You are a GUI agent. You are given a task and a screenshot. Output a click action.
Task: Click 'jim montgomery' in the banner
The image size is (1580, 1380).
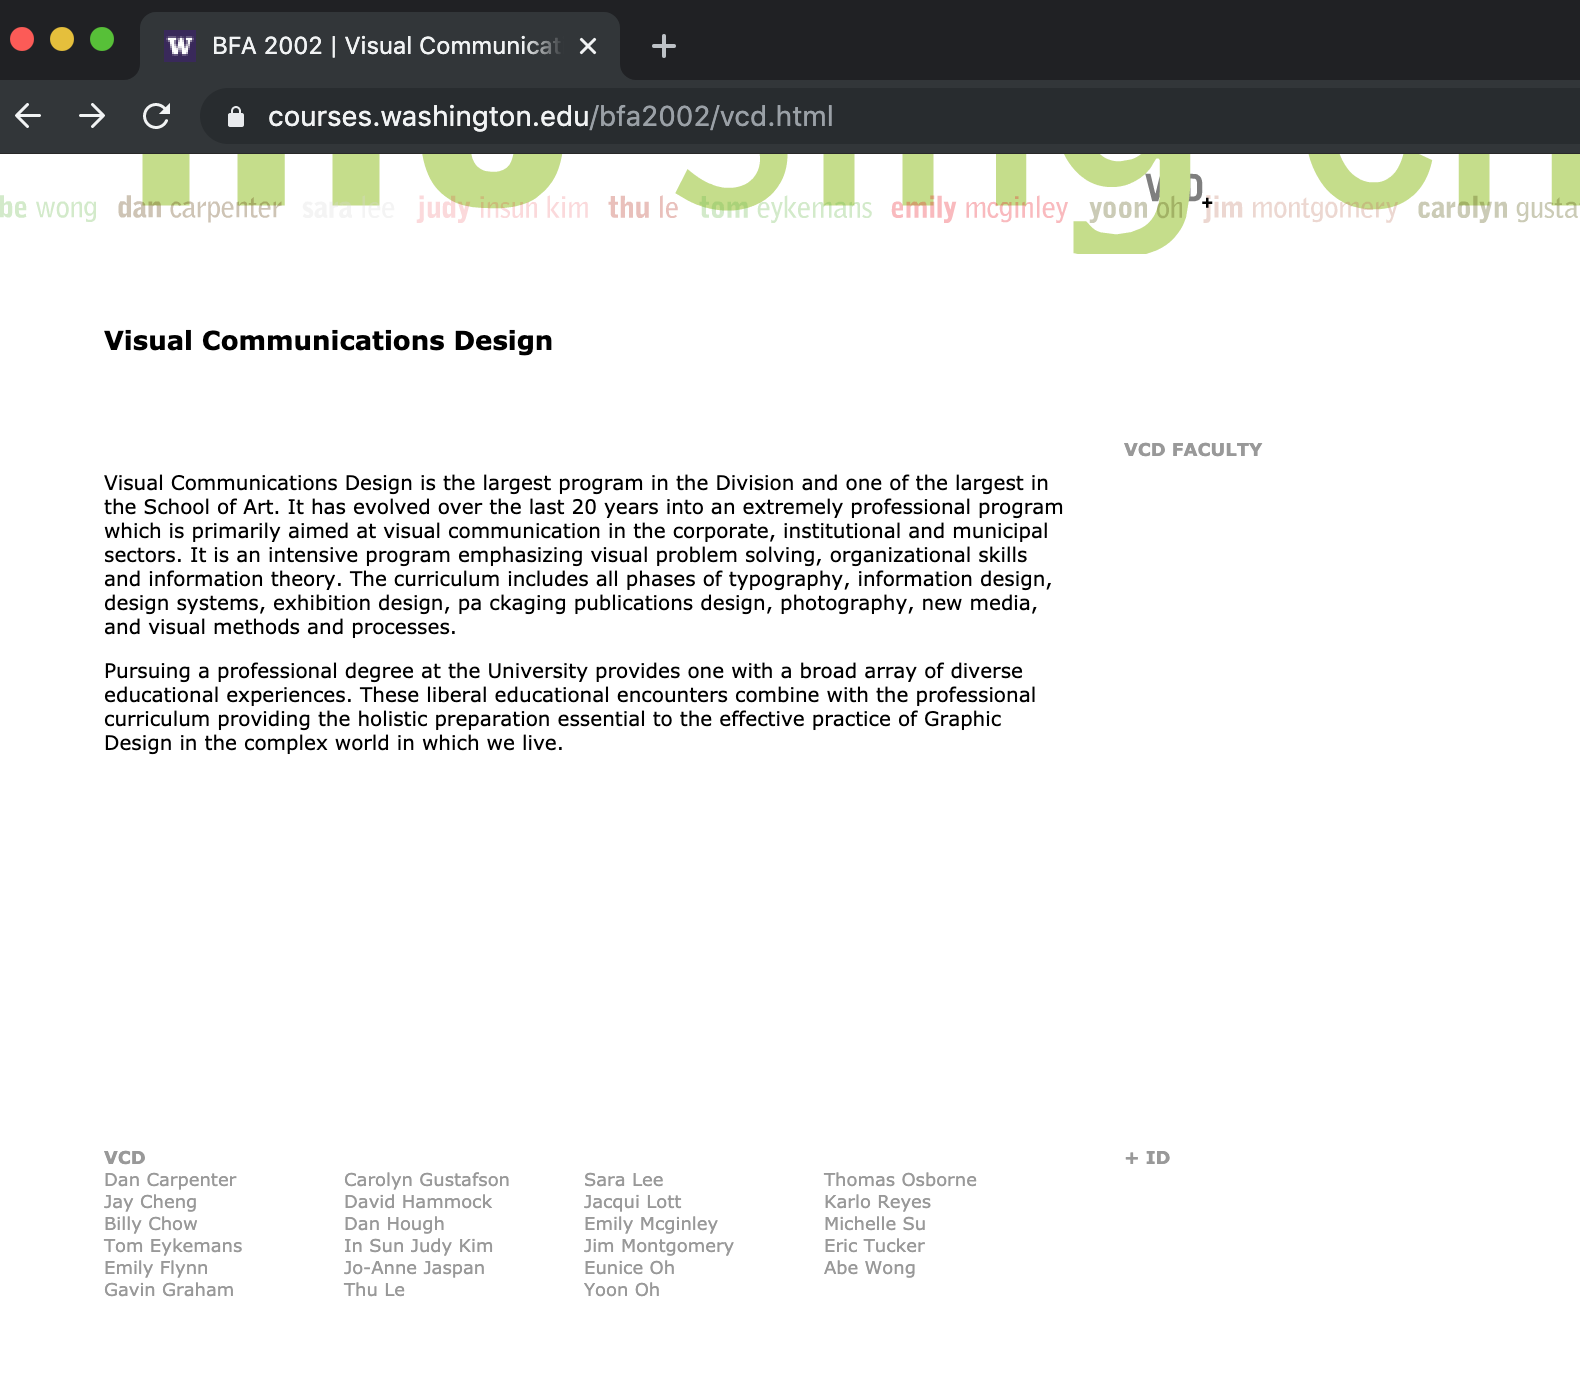click(1300, 208)
